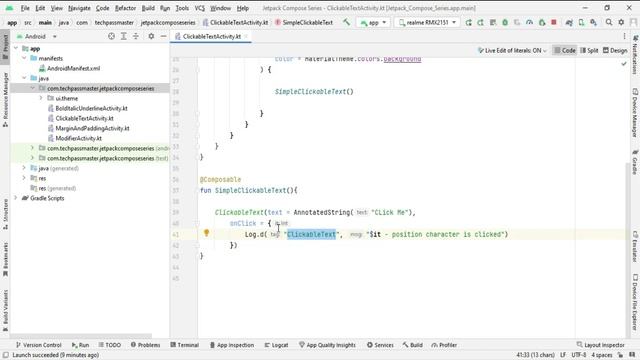Open Notifications side panel
Screen dimensions: 640x360
(x=635, y=54)
